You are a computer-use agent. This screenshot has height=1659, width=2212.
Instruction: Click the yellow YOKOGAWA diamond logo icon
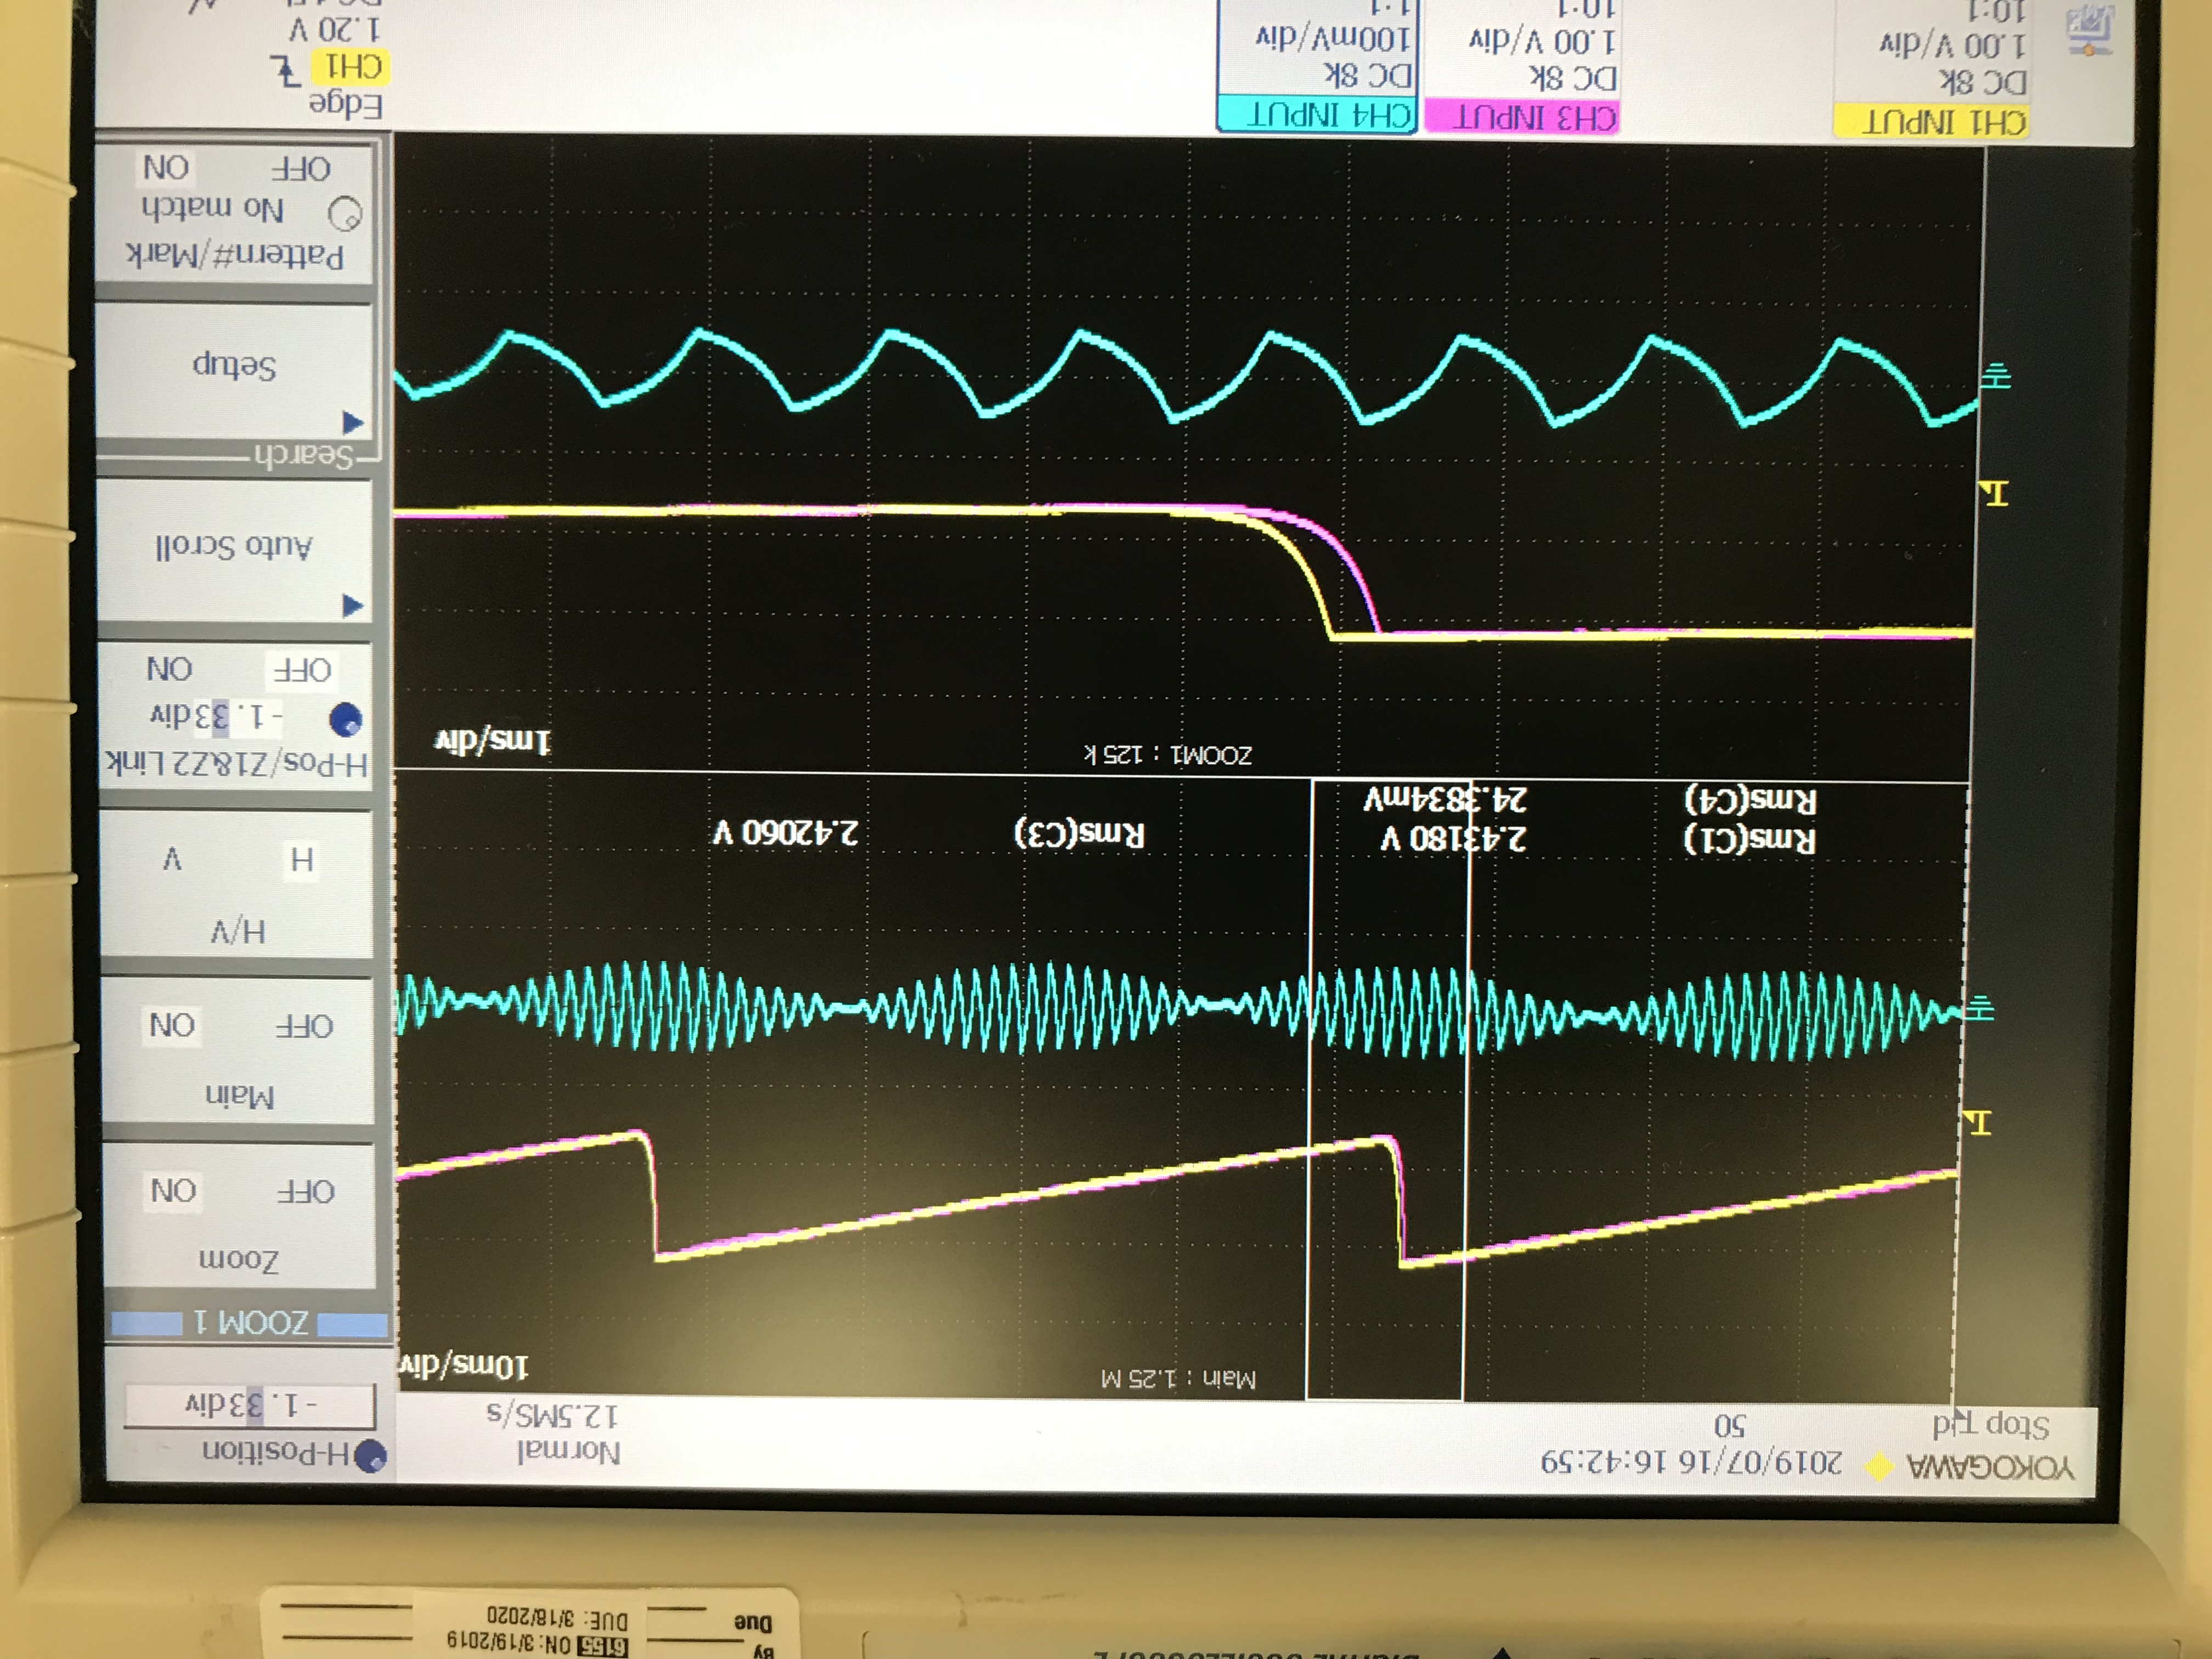(1879, 1467)
